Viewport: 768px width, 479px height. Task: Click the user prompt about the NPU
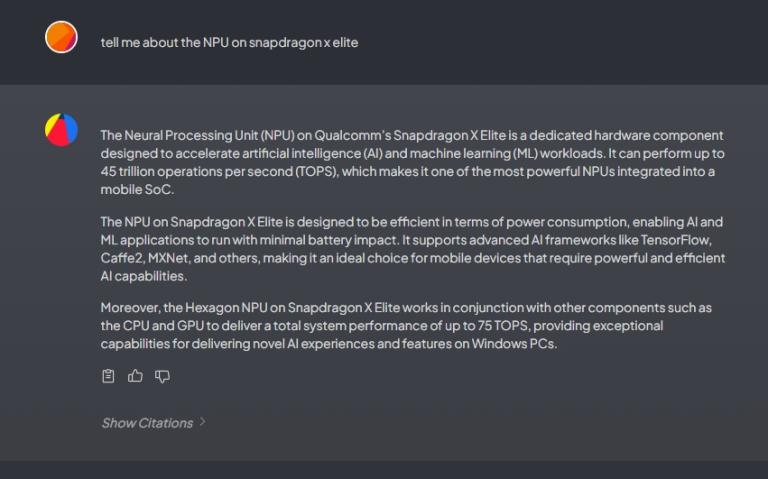229,43
